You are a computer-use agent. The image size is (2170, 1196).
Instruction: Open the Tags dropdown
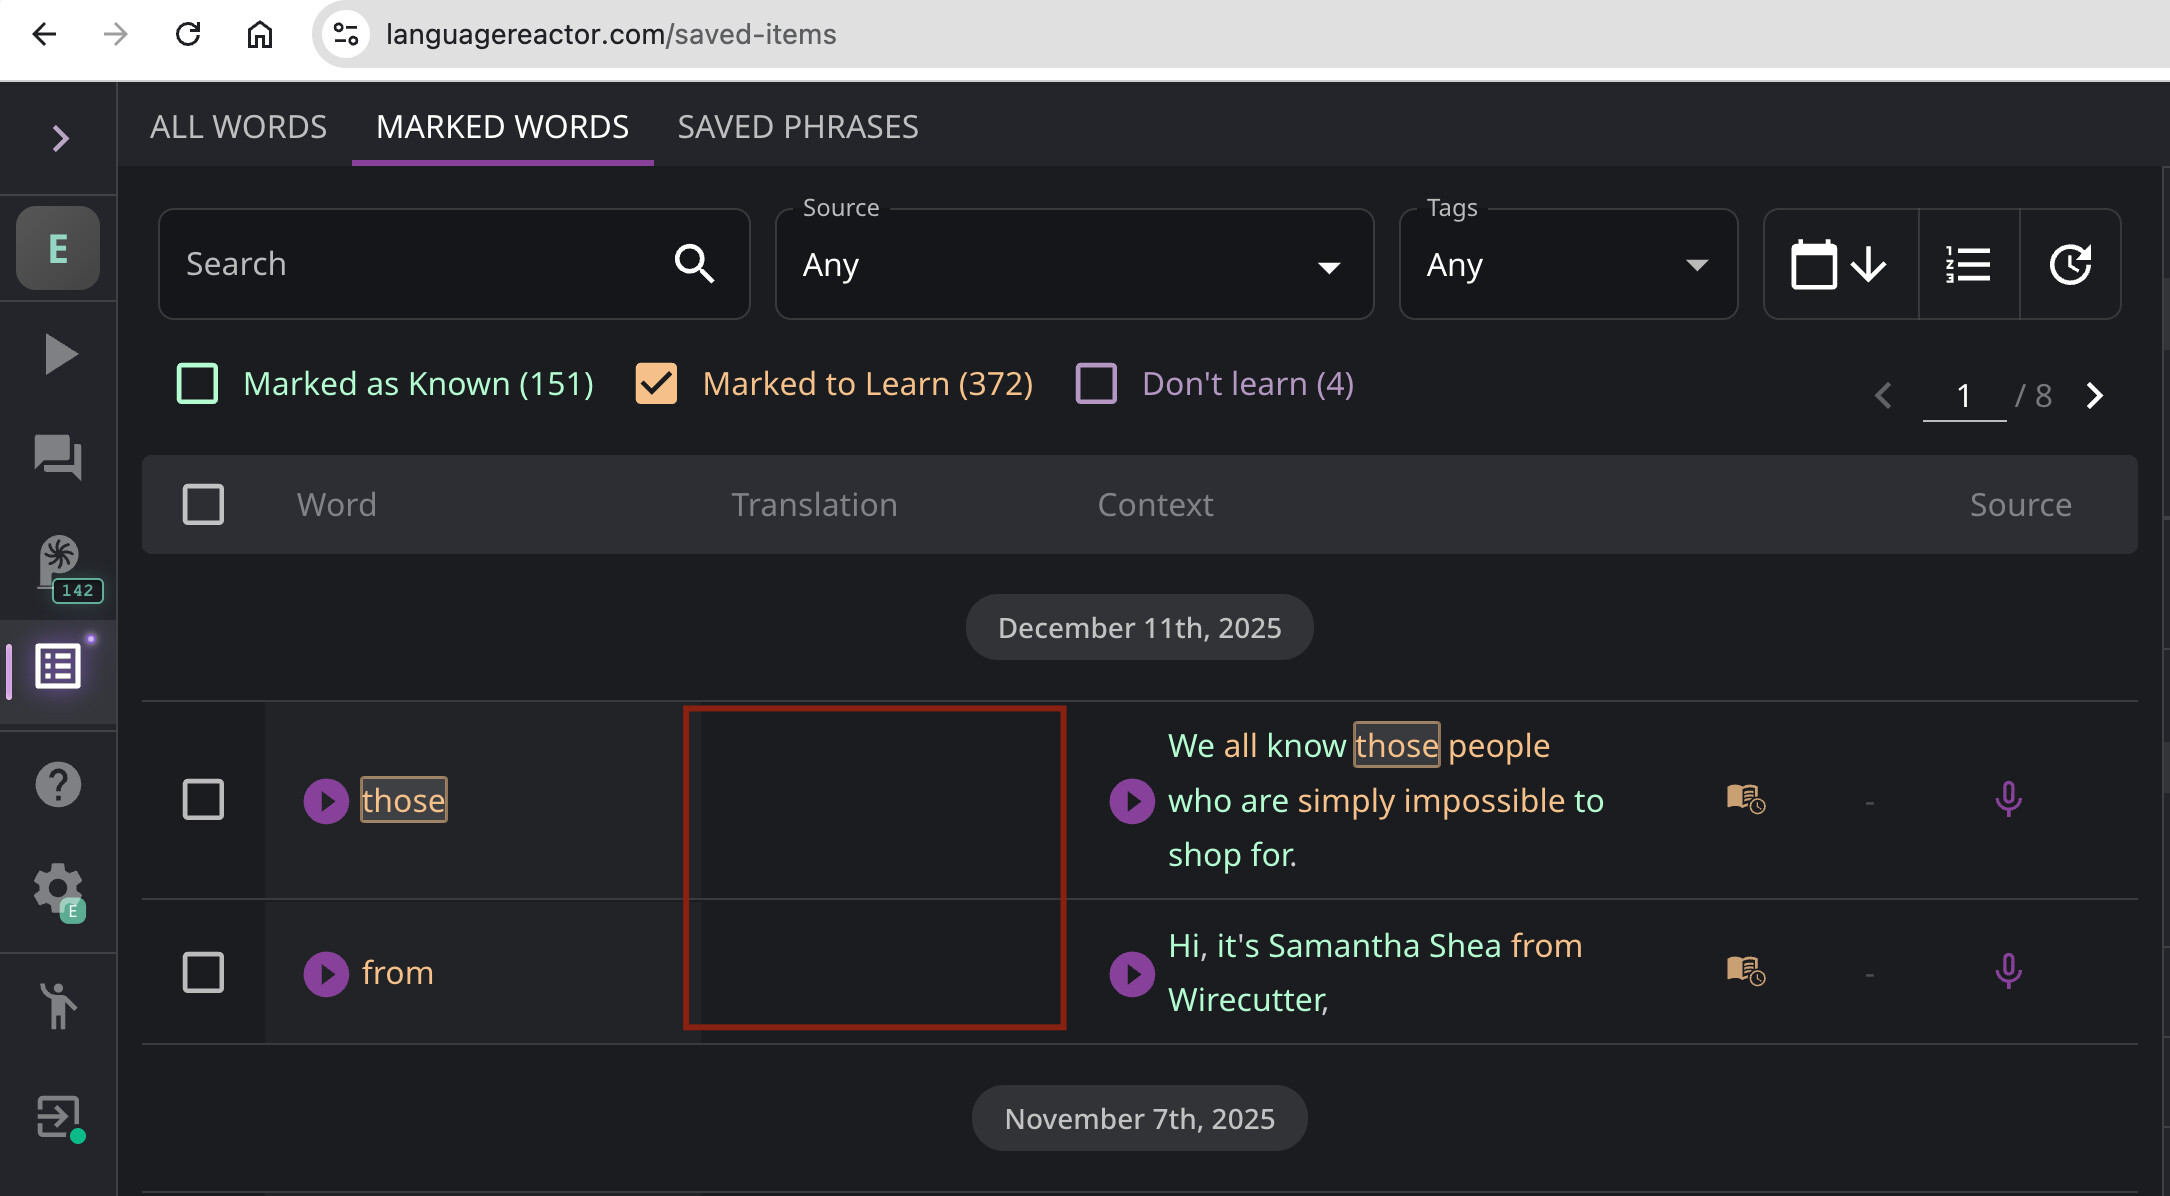(x=1567, y=265)
